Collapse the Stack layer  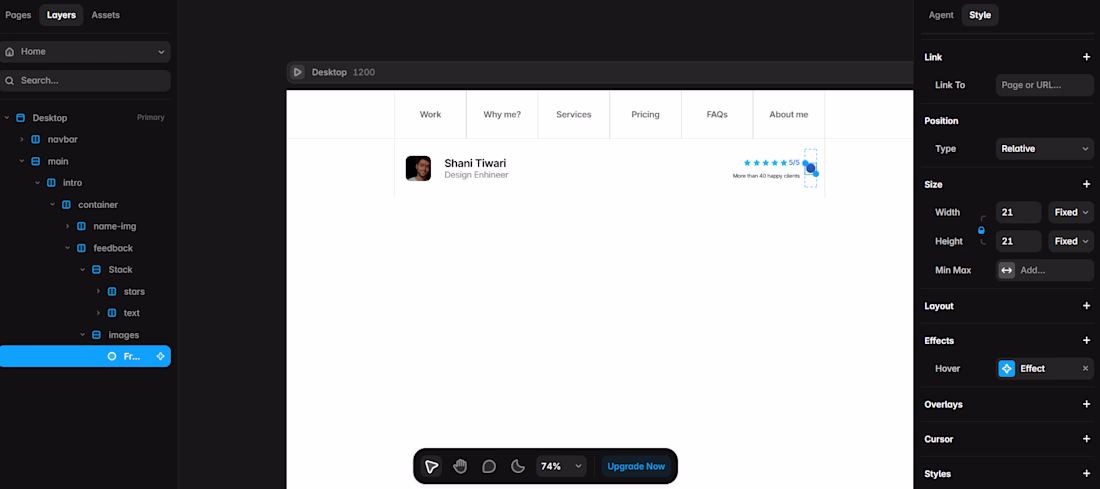coord(82,269)
